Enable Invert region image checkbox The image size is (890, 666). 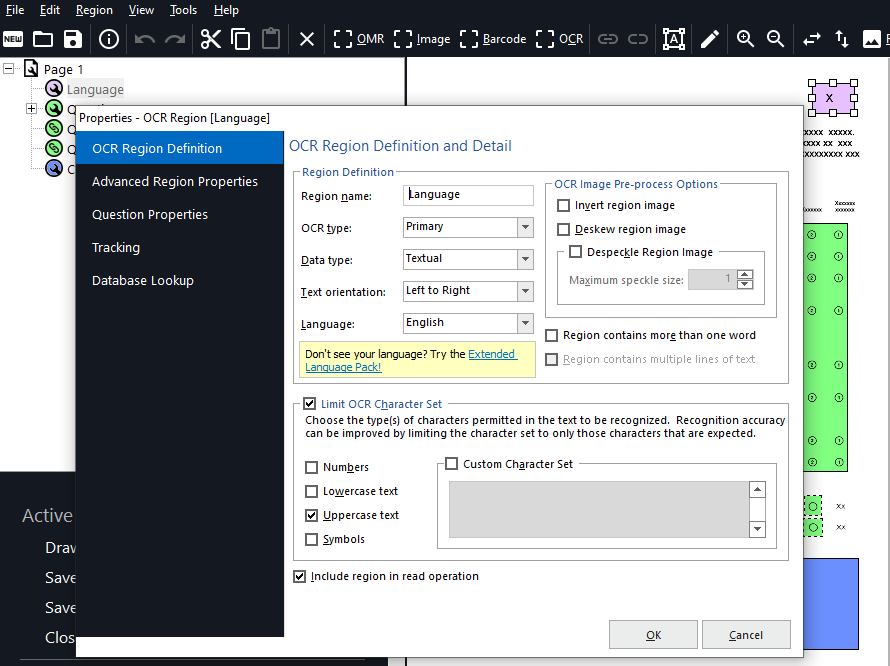(563, 205)
